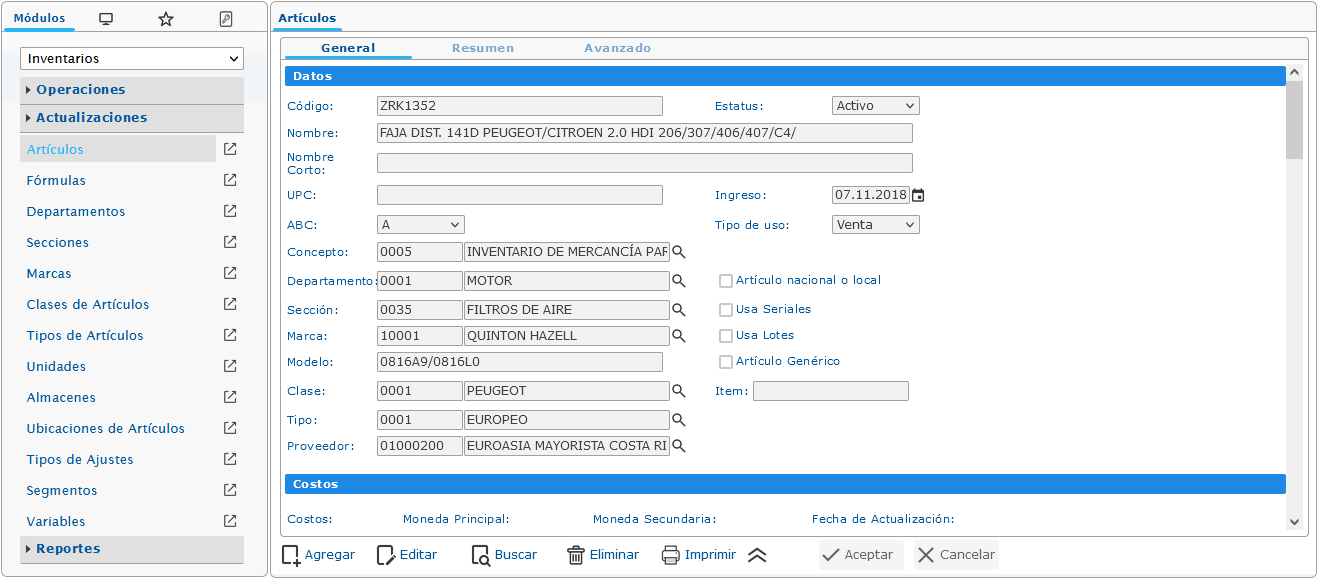This screenshot has width=1318, height=578.
Task: Open the Estatus dropdown
Action: [x=876, y=106]
